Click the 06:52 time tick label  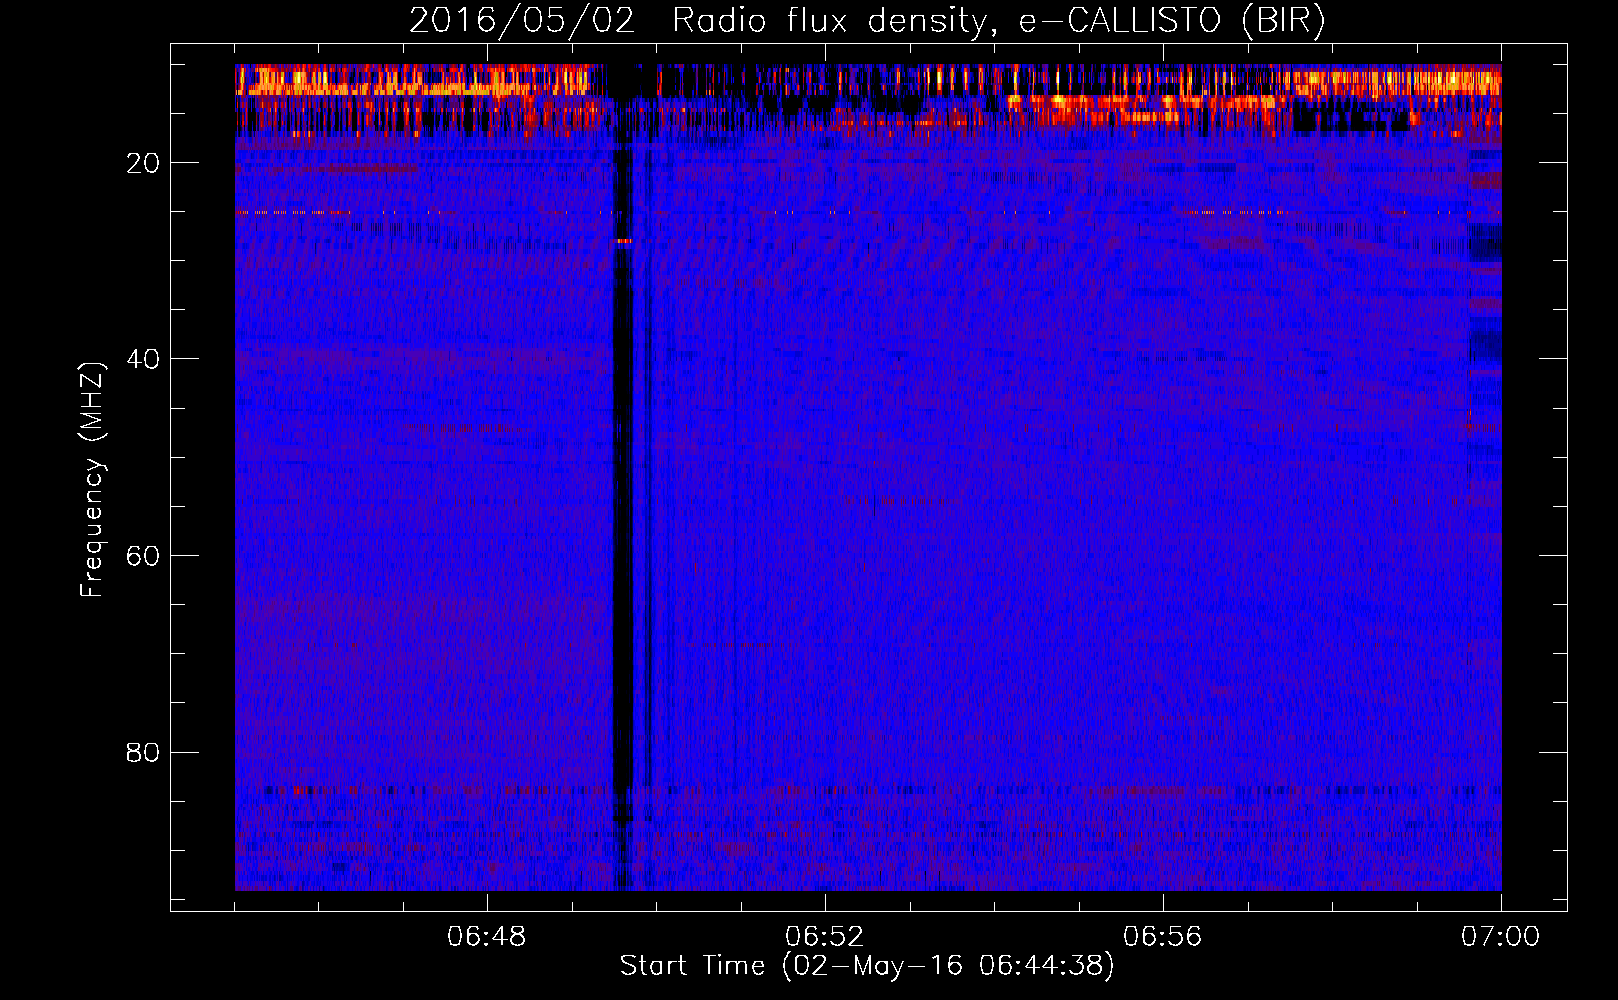825,937
